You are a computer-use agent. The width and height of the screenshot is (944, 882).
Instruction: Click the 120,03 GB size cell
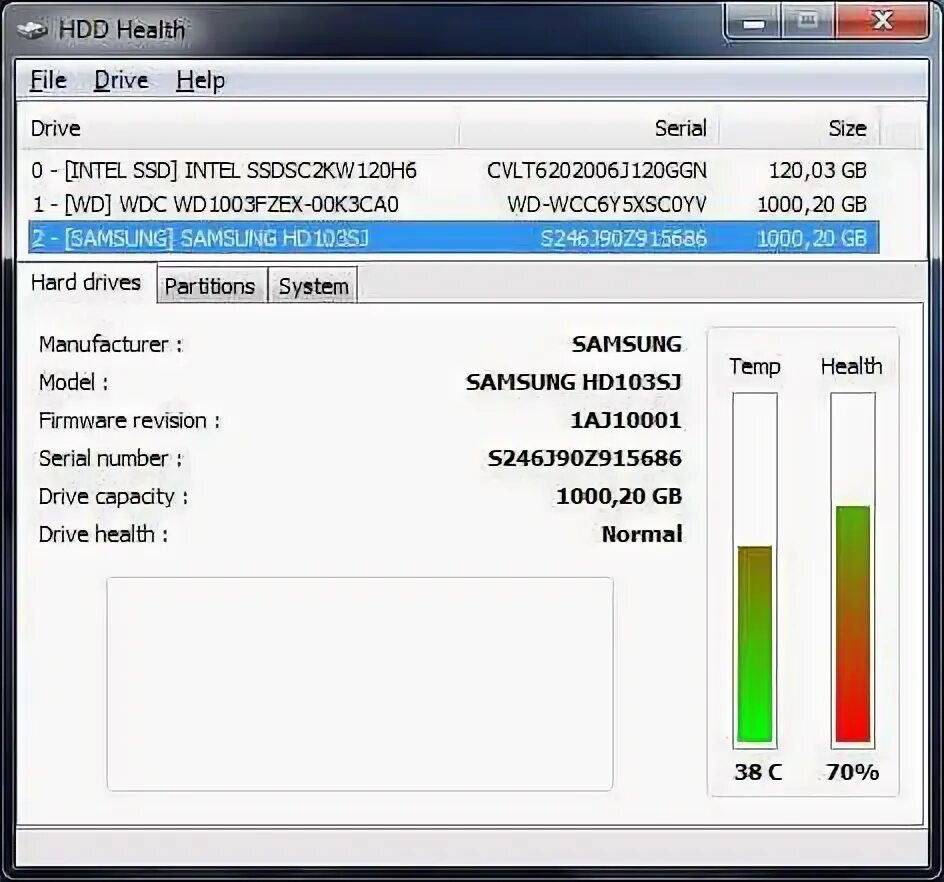(x=818, y=170)
